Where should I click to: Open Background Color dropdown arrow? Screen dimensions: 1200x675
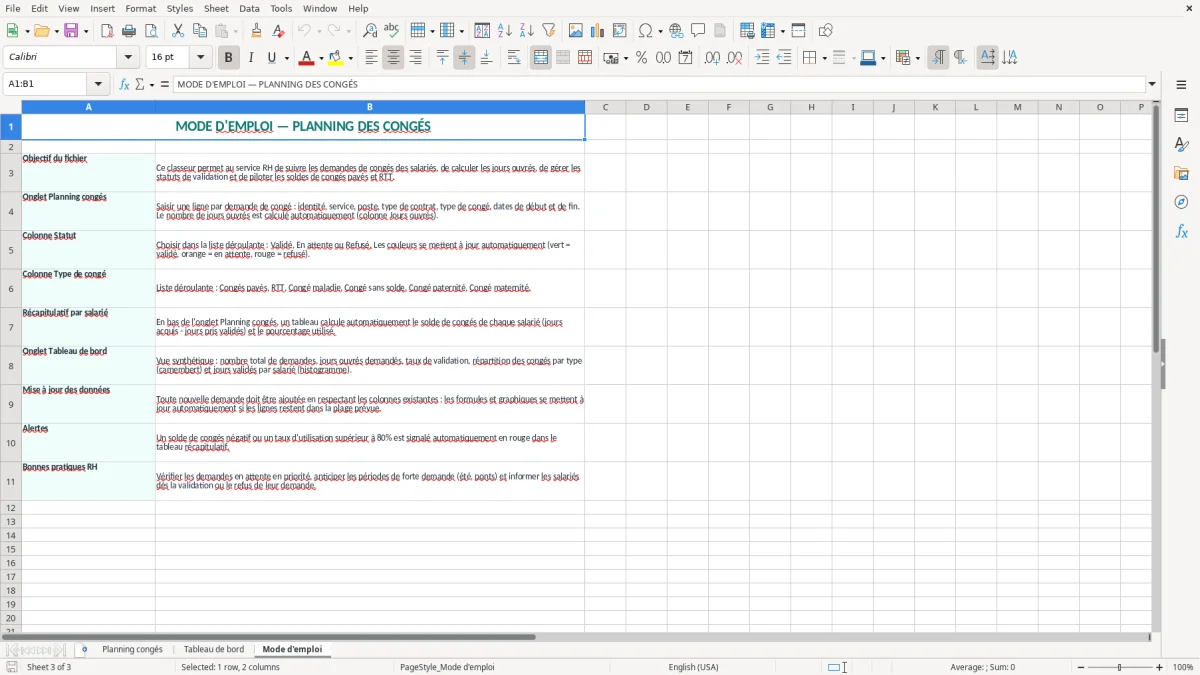(x=350, y=58)
